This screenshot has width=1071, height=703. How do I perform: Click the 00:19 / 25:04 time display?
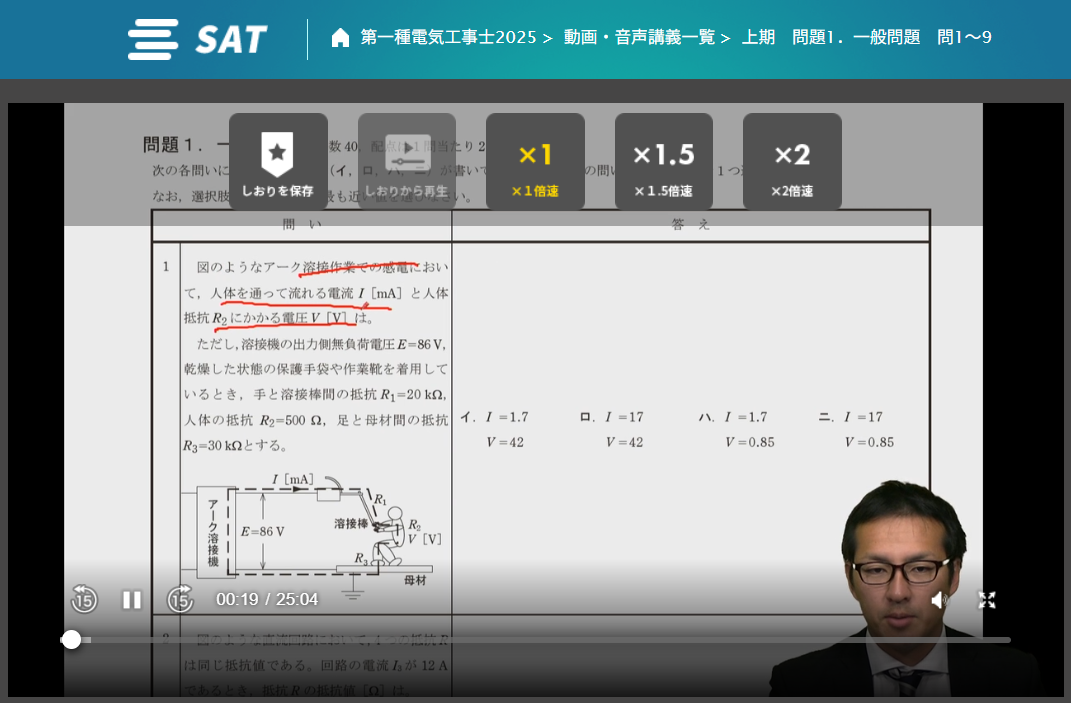[x=267, y=599]
